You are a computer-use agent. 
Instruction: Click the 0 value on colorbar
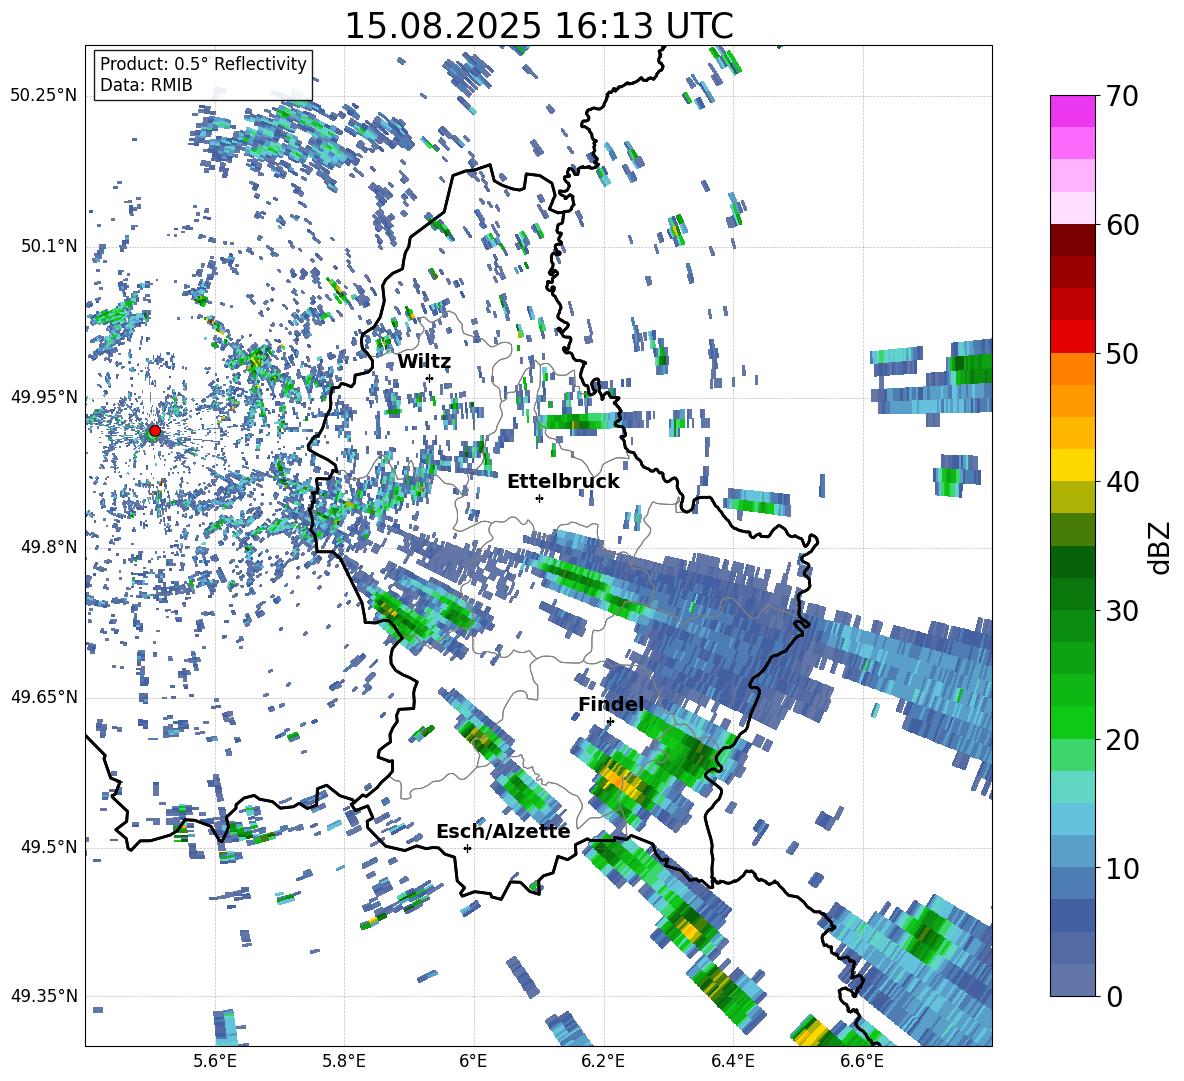tap(1113, 997)
